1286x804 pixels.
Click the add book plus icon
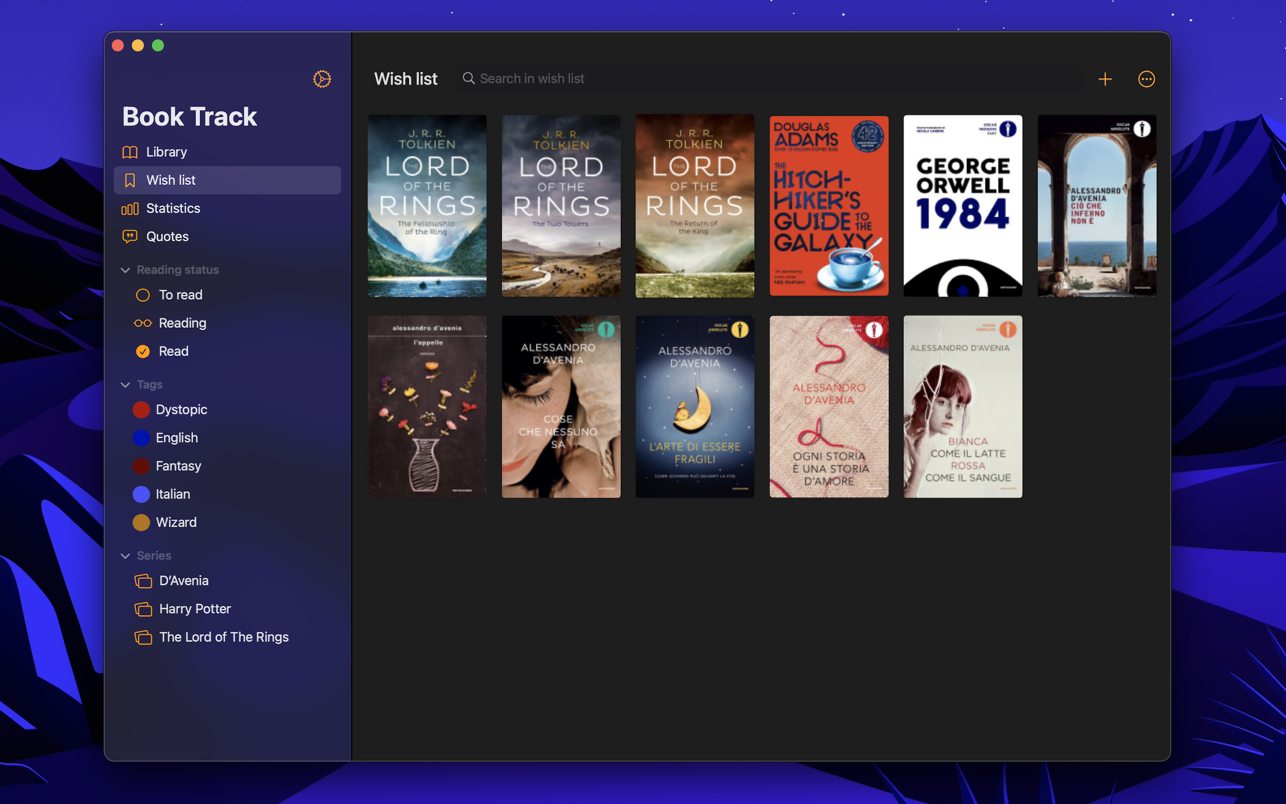[x=1105, y=79]
